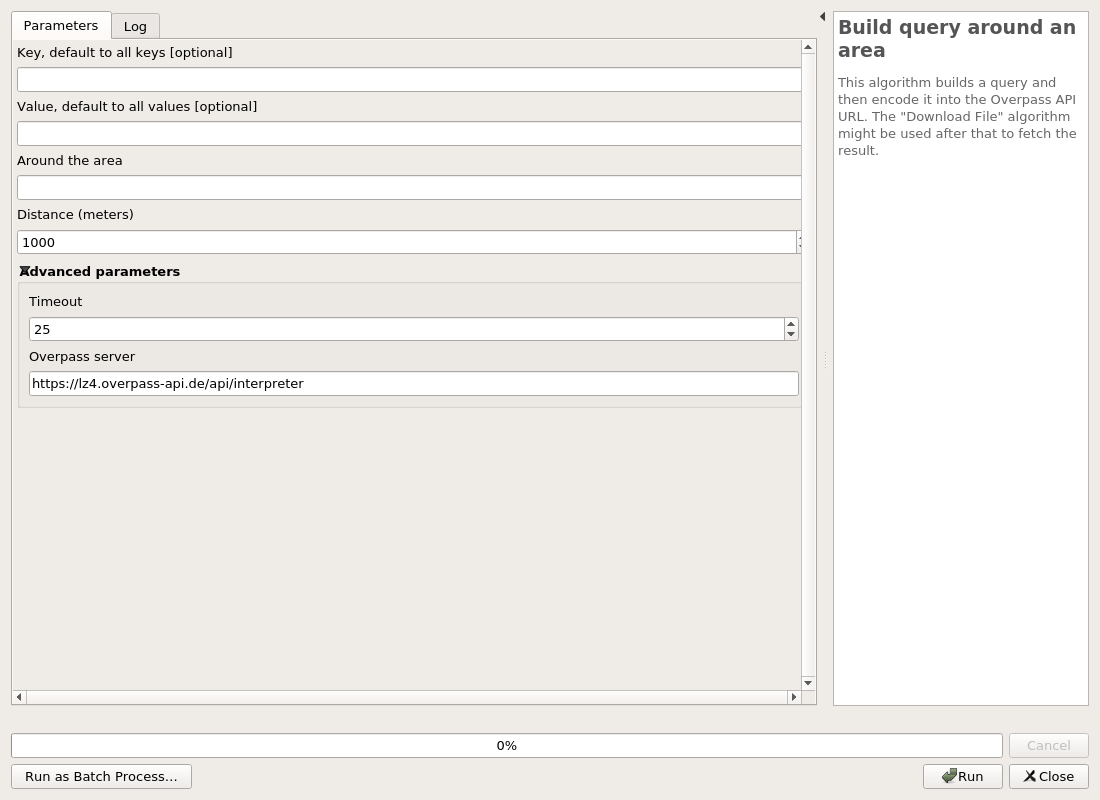Click the vertical scrollbar down arrow
Screen dimensions: 1100x800
tap(807, 682)
